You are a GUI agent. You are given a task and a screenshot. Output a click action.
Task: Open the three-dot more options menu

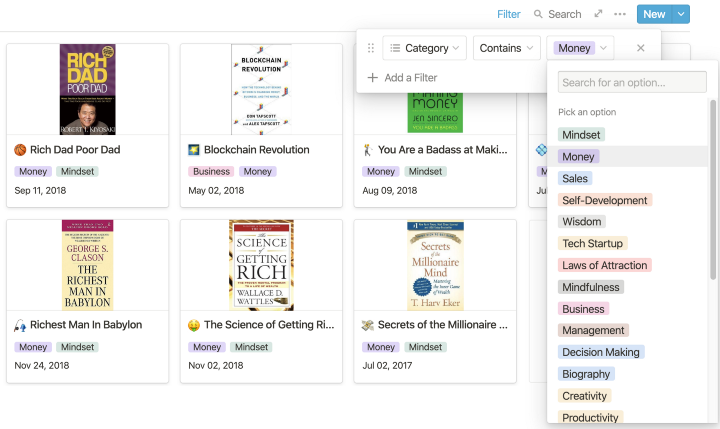620,14
